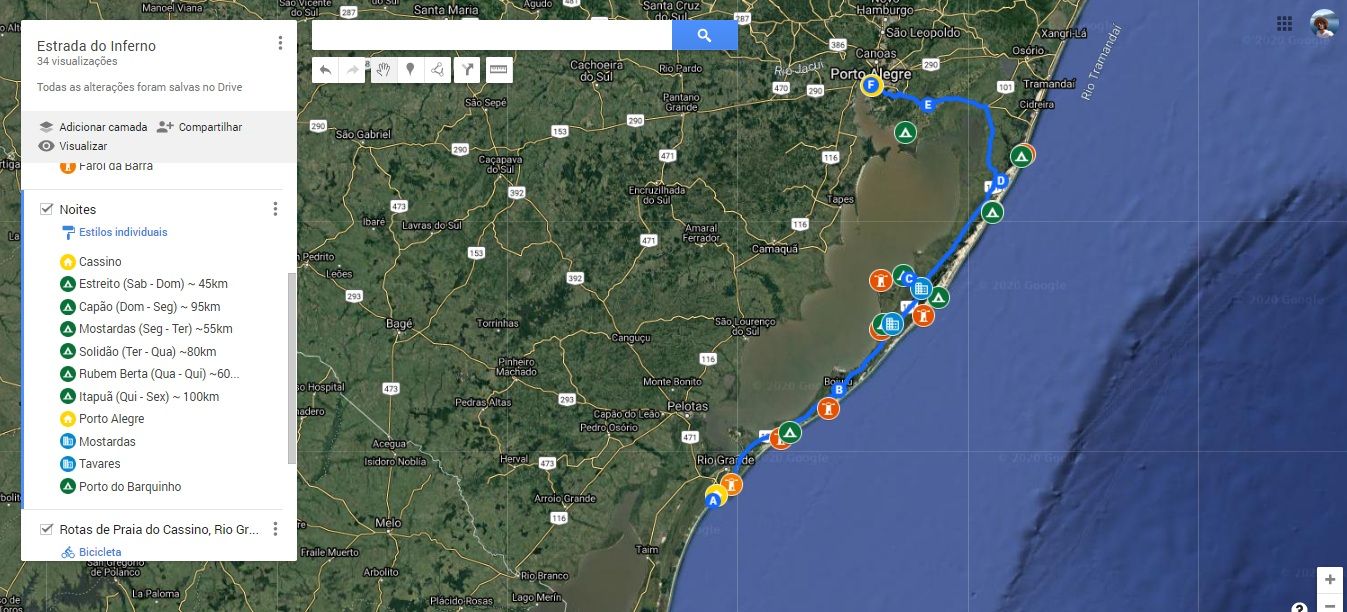Viewport: 1347px width, 612px height.
Task: Open the Add directions tool
Action: (466, 69)
